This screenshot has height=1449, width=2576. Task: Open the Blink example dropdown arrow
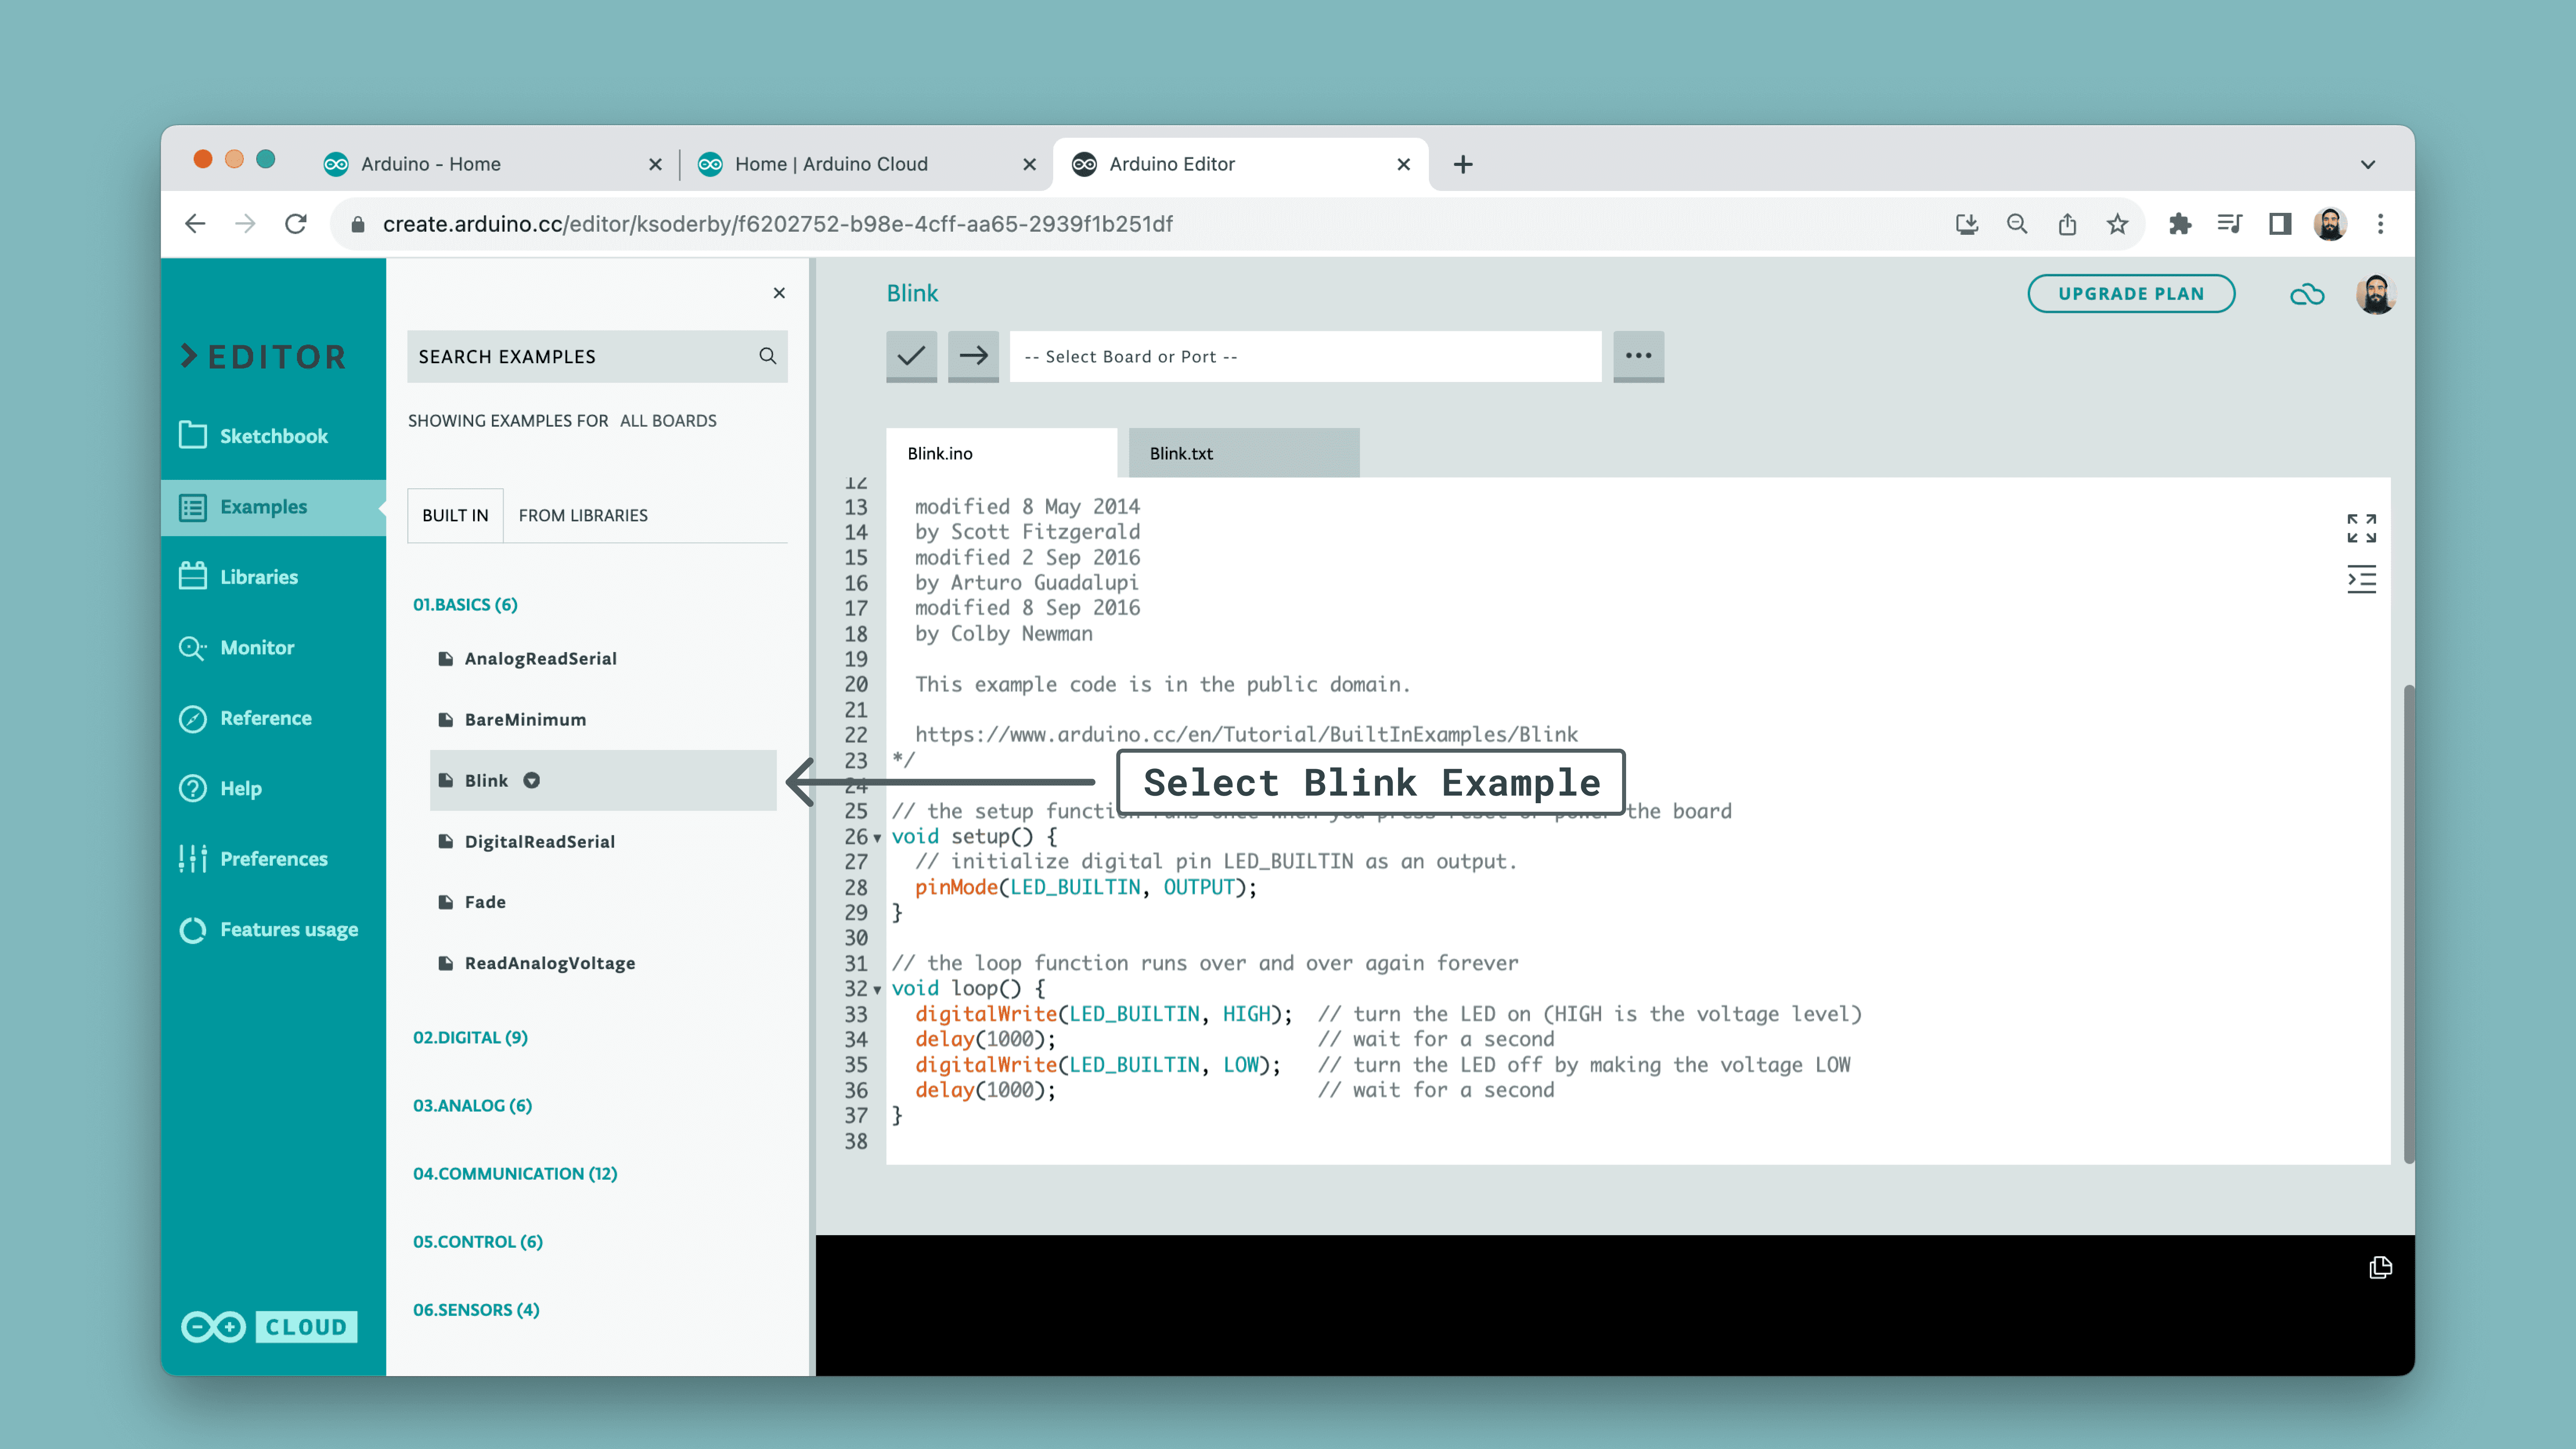[x=532, y=781]
